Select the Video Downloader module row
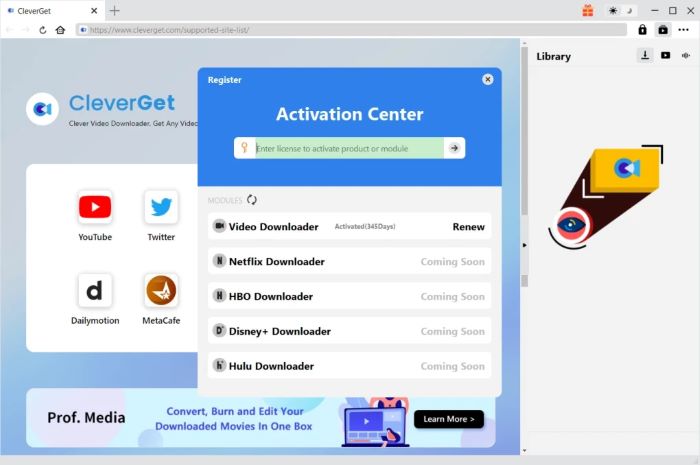700x465 pixels. [349, 226]
